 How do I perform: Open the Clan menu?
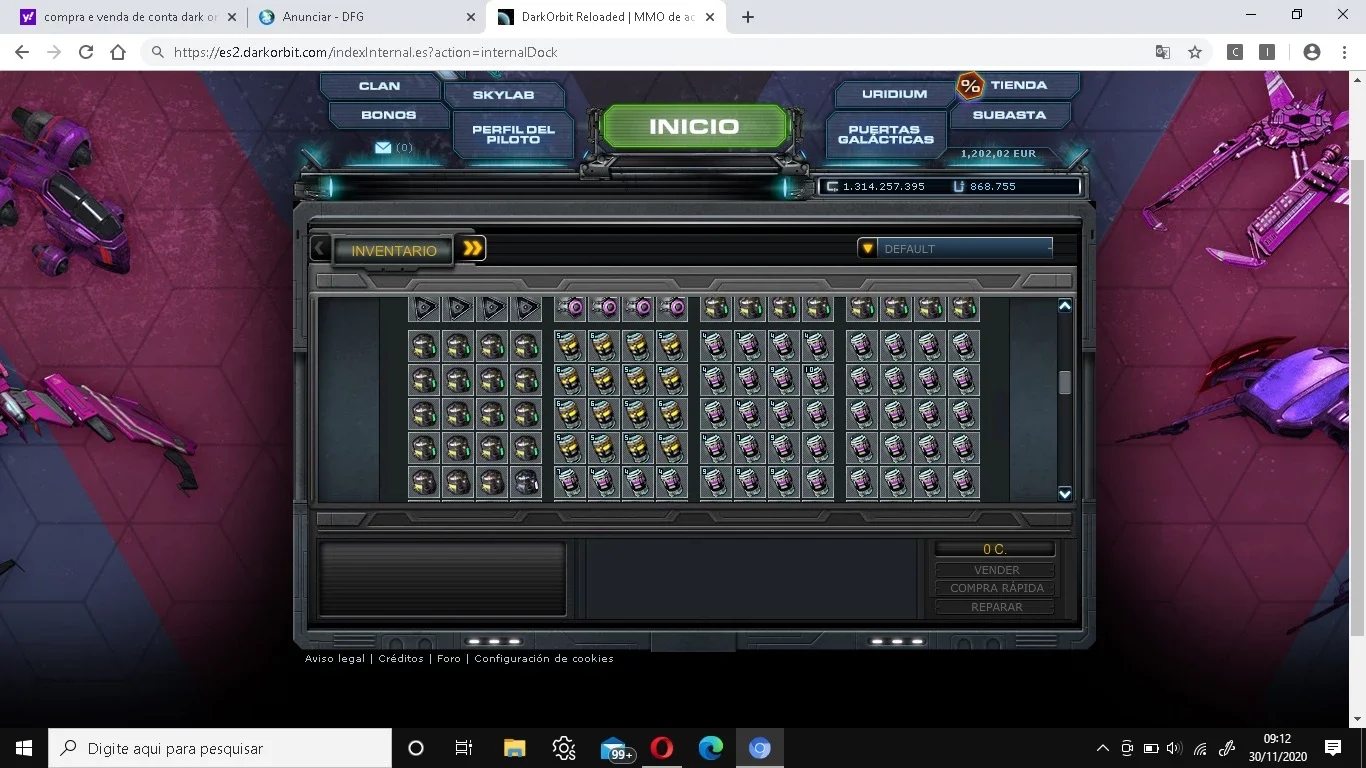tap(379, 86)
